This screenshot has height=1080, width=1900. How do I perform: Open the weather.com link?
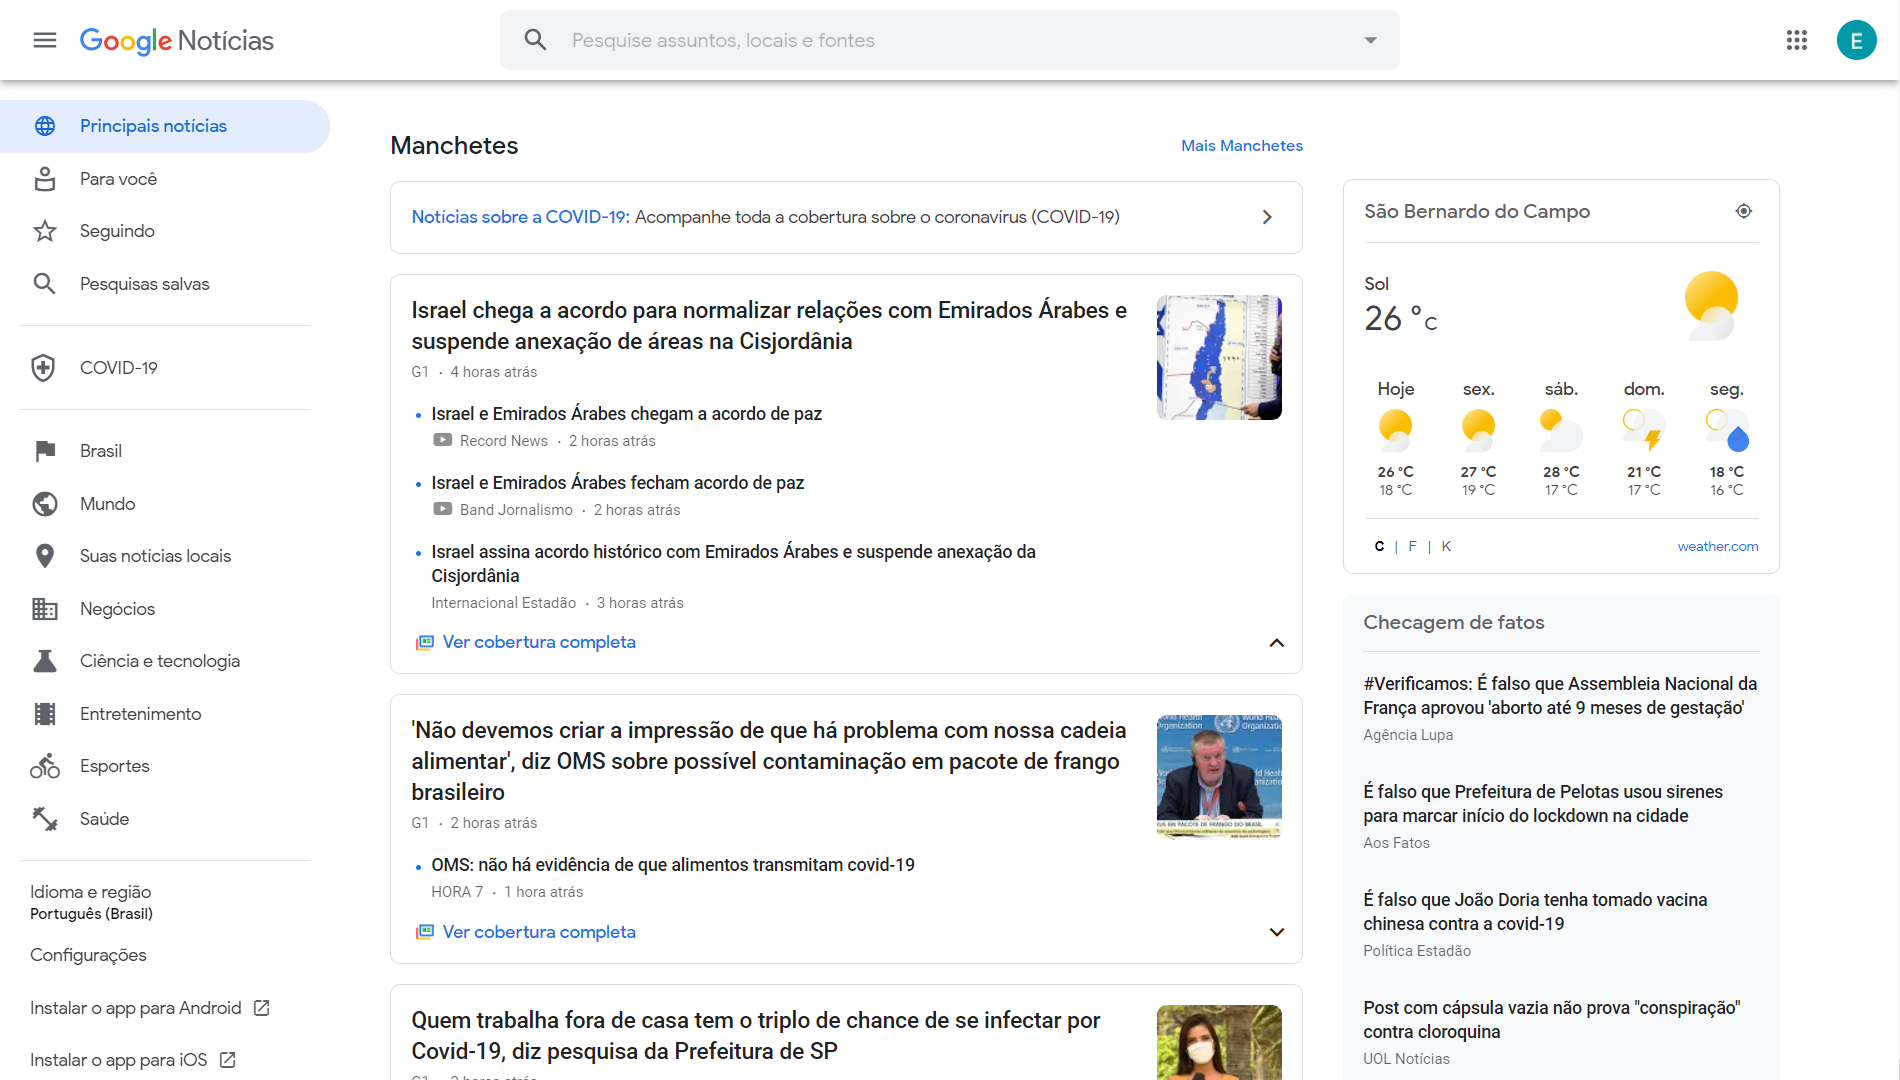click(1717, 546)
